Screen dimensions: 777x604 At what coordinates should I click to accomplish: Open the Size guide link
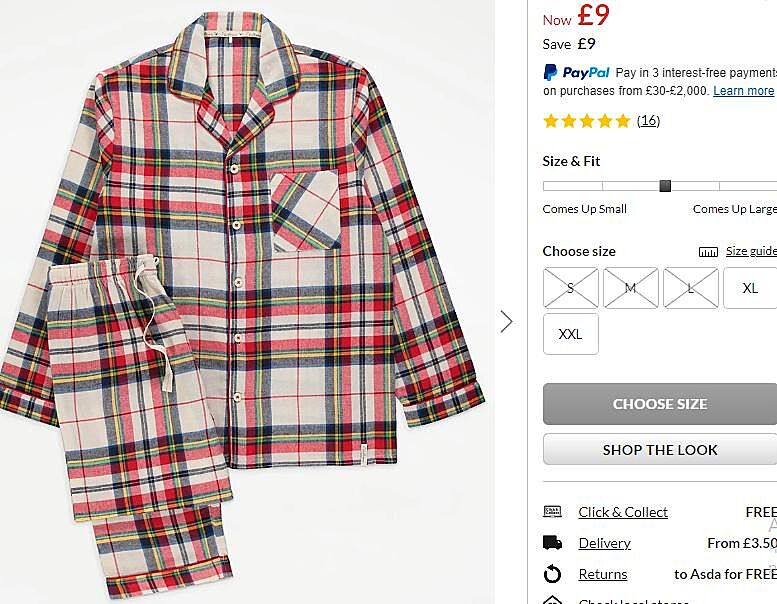coord(750,252)
